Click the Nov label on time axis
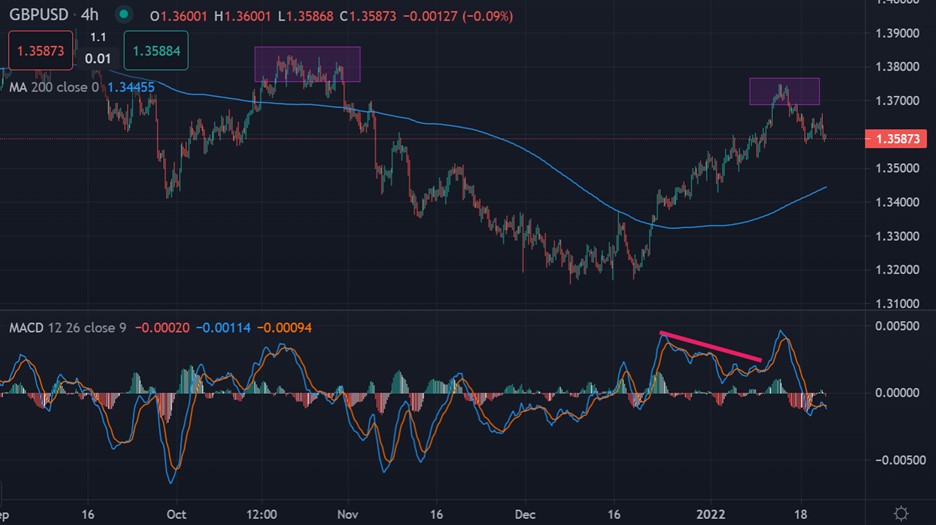 point(347,514)
